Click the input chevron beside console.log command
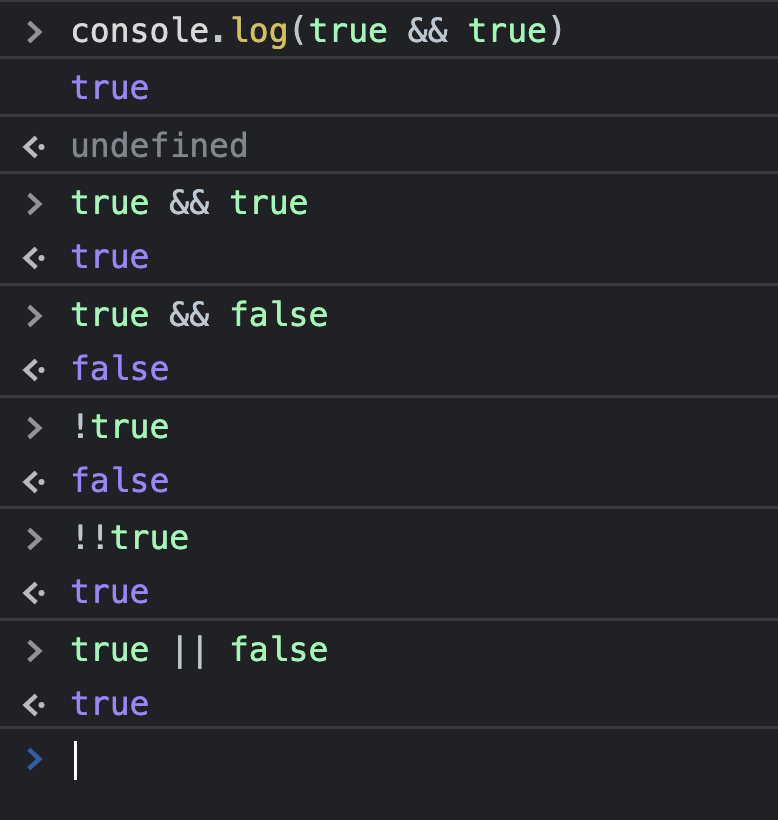 (x=35, y=31)
